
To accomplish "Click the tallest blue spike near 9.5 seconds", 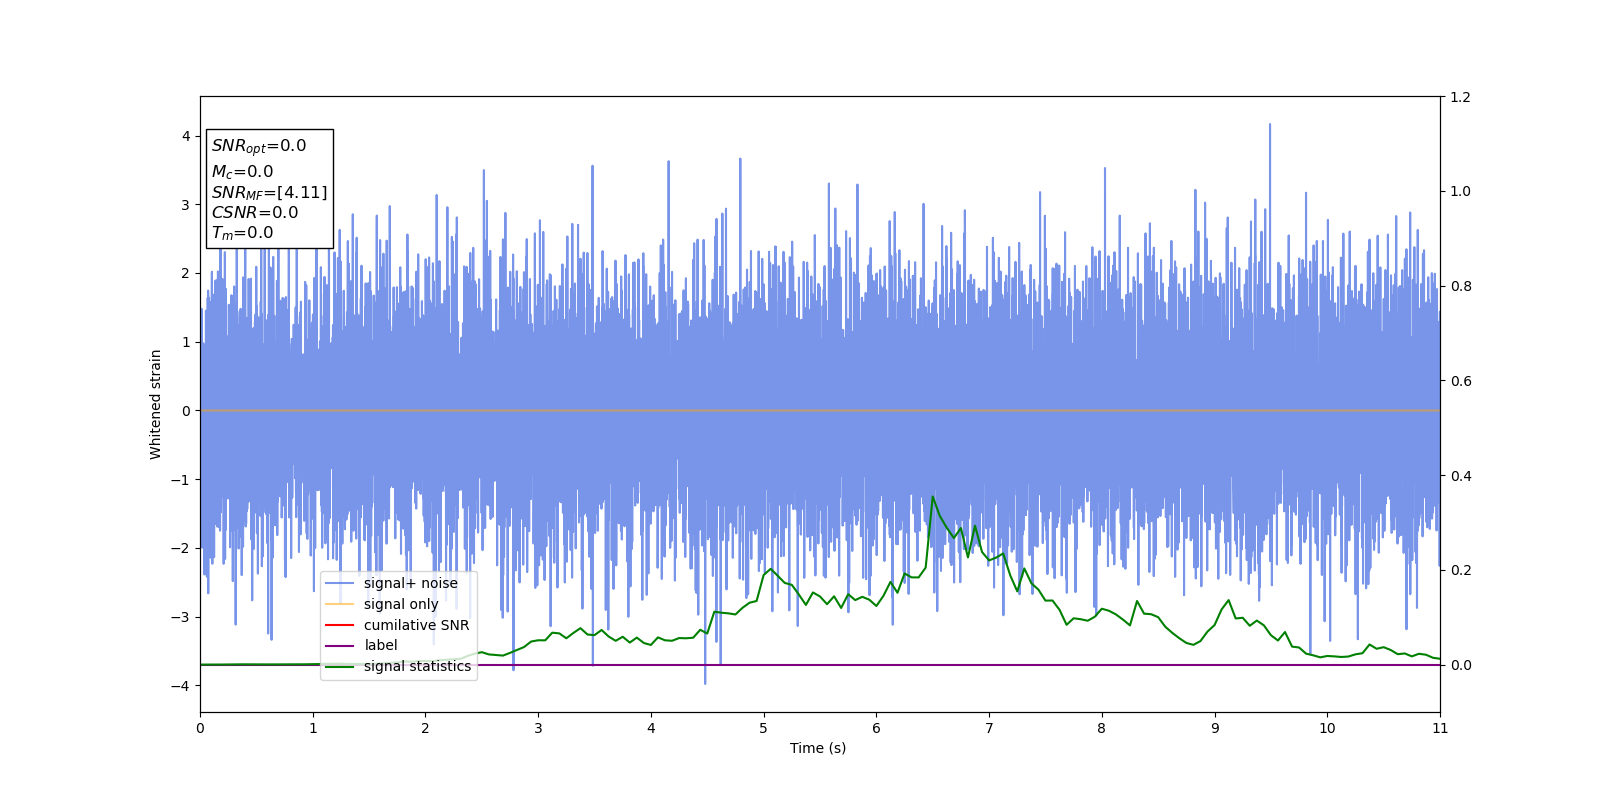I will click(1270, 126).
